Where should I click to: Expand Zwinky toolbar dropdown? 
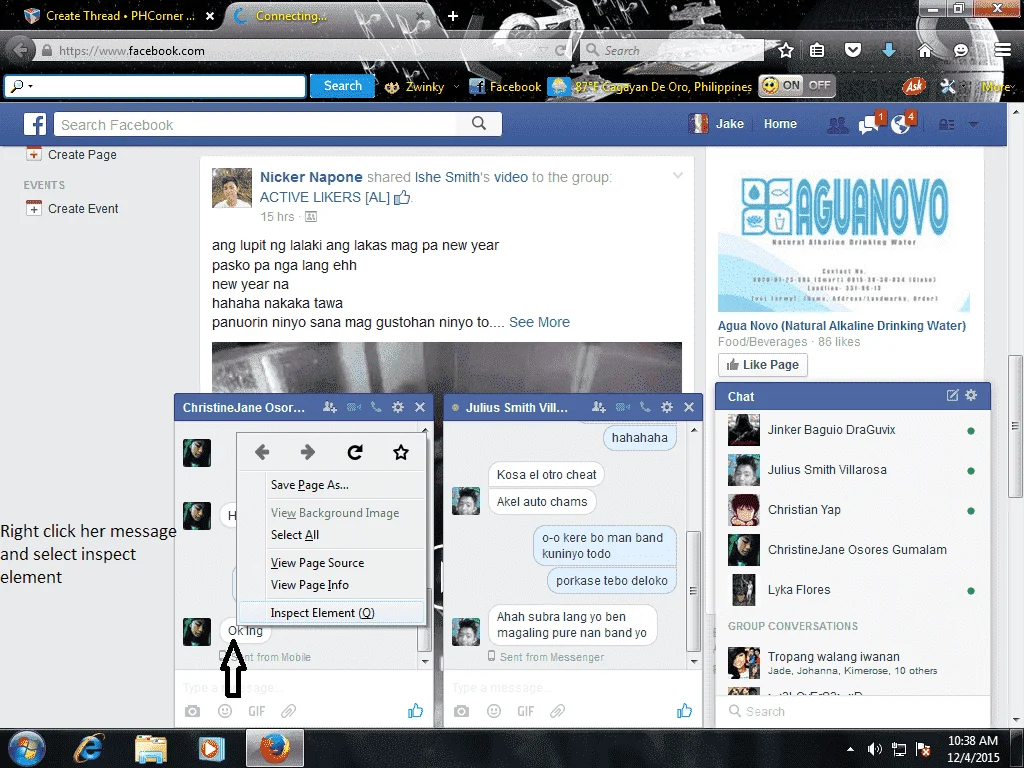point(456,86)
